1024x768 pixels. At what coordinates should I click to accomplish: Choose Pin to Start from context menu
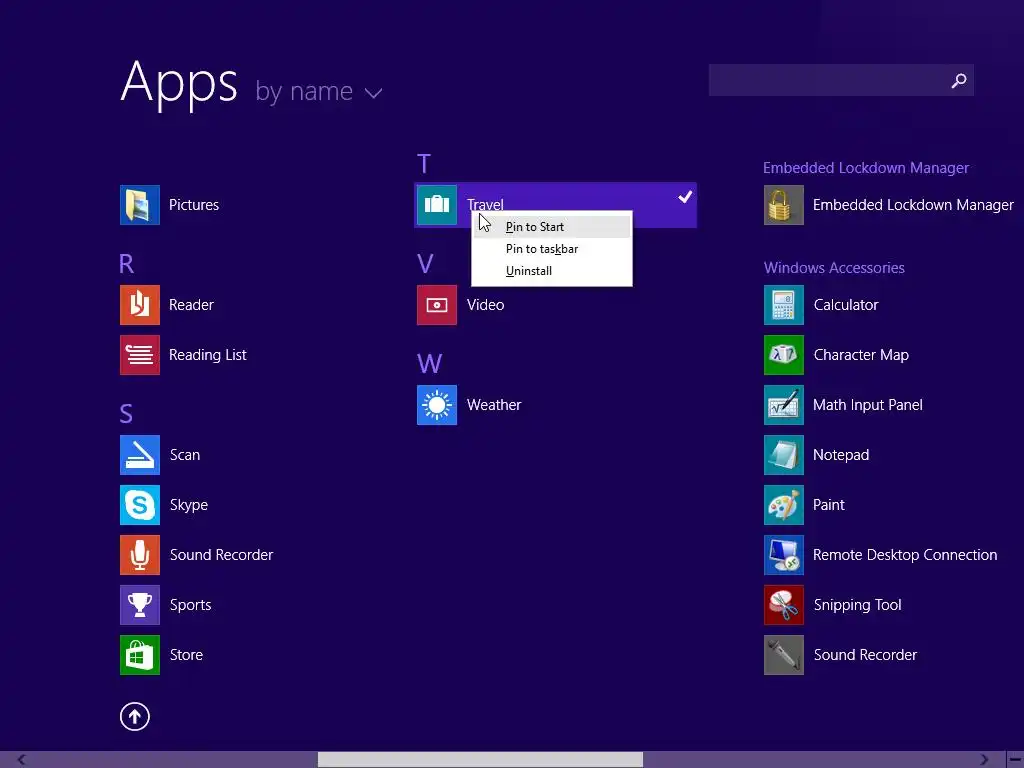click(552, 227)
